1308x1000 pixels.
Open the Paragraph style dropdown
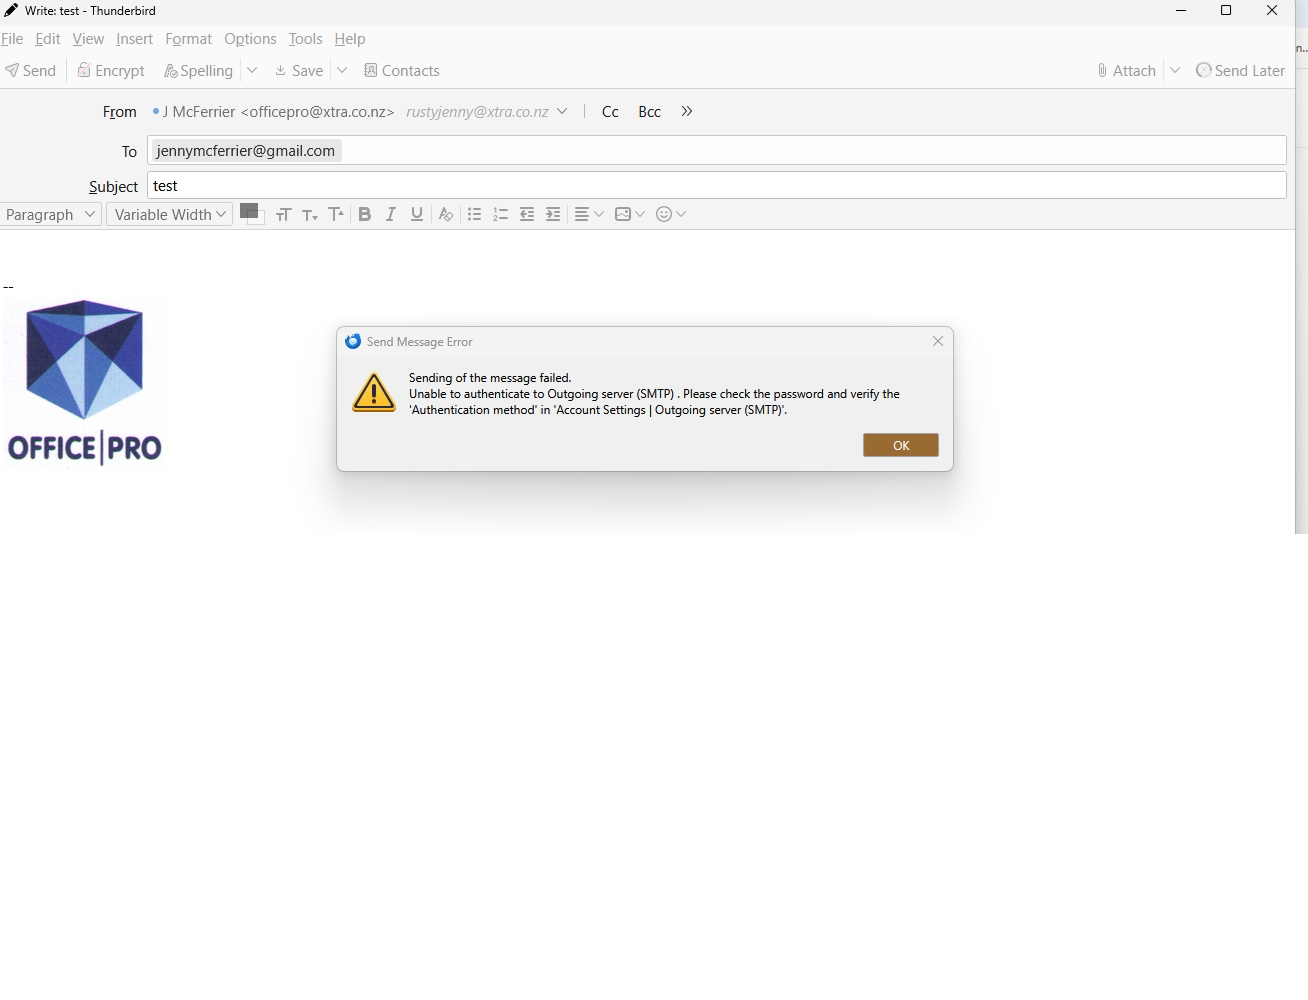(x=50, y=214)
